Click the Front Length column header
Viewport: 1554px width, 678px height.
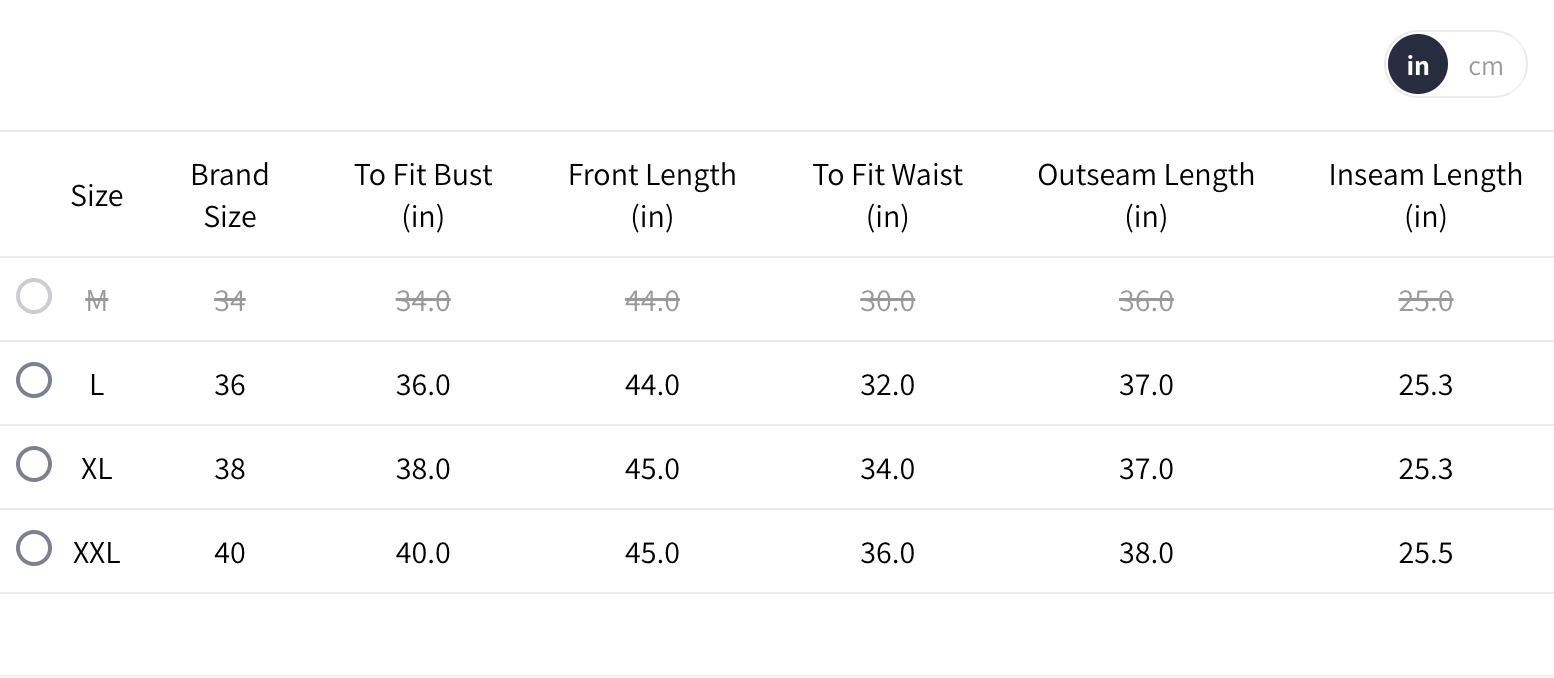pyautogui.click(x=651, y=195)
